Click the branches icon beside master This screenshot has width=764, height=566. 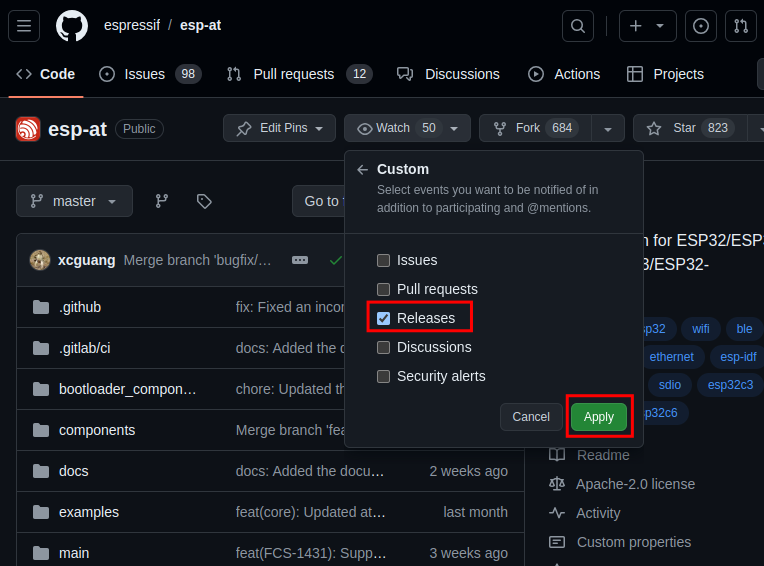(161, 201)
